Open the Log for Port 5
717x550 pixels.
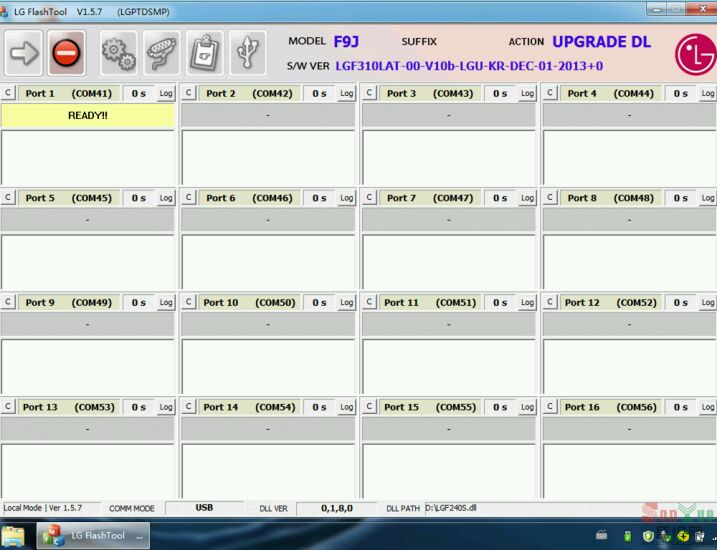[x=166, y=198]
